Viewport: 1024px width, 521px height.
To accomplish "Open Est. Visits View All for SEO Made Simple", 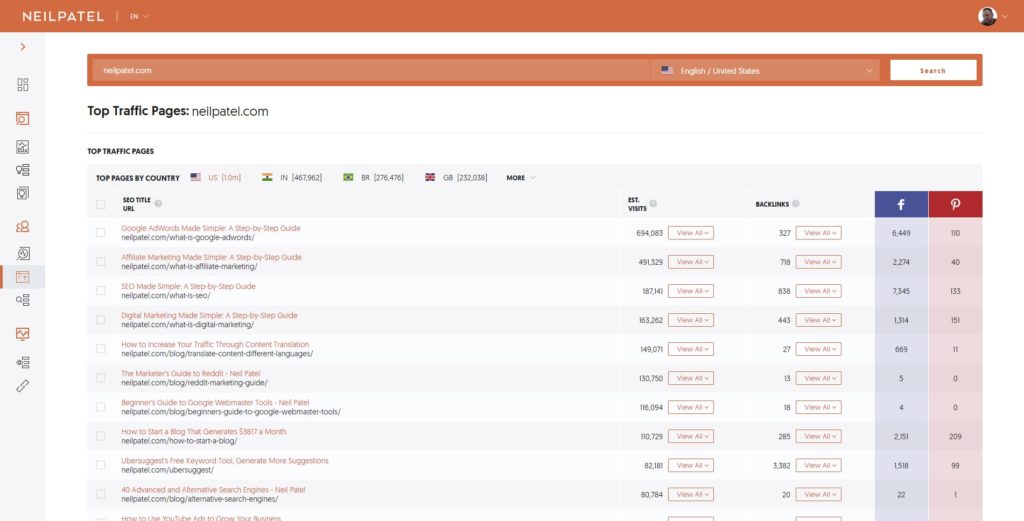I will (691, 291).
